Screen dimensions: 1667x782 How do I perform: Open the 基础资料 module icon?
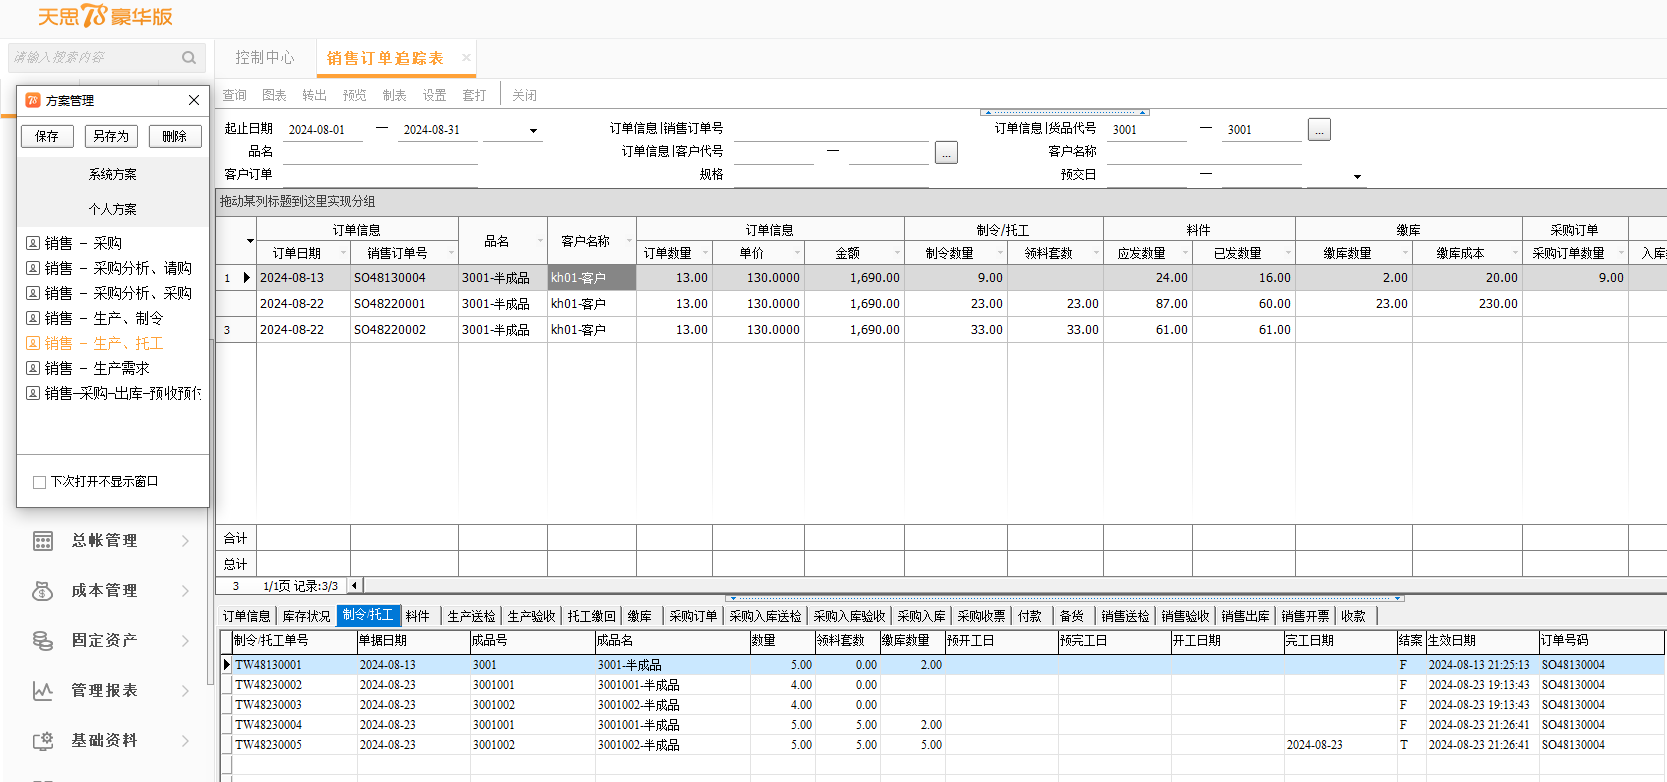[x=43, y=741]
